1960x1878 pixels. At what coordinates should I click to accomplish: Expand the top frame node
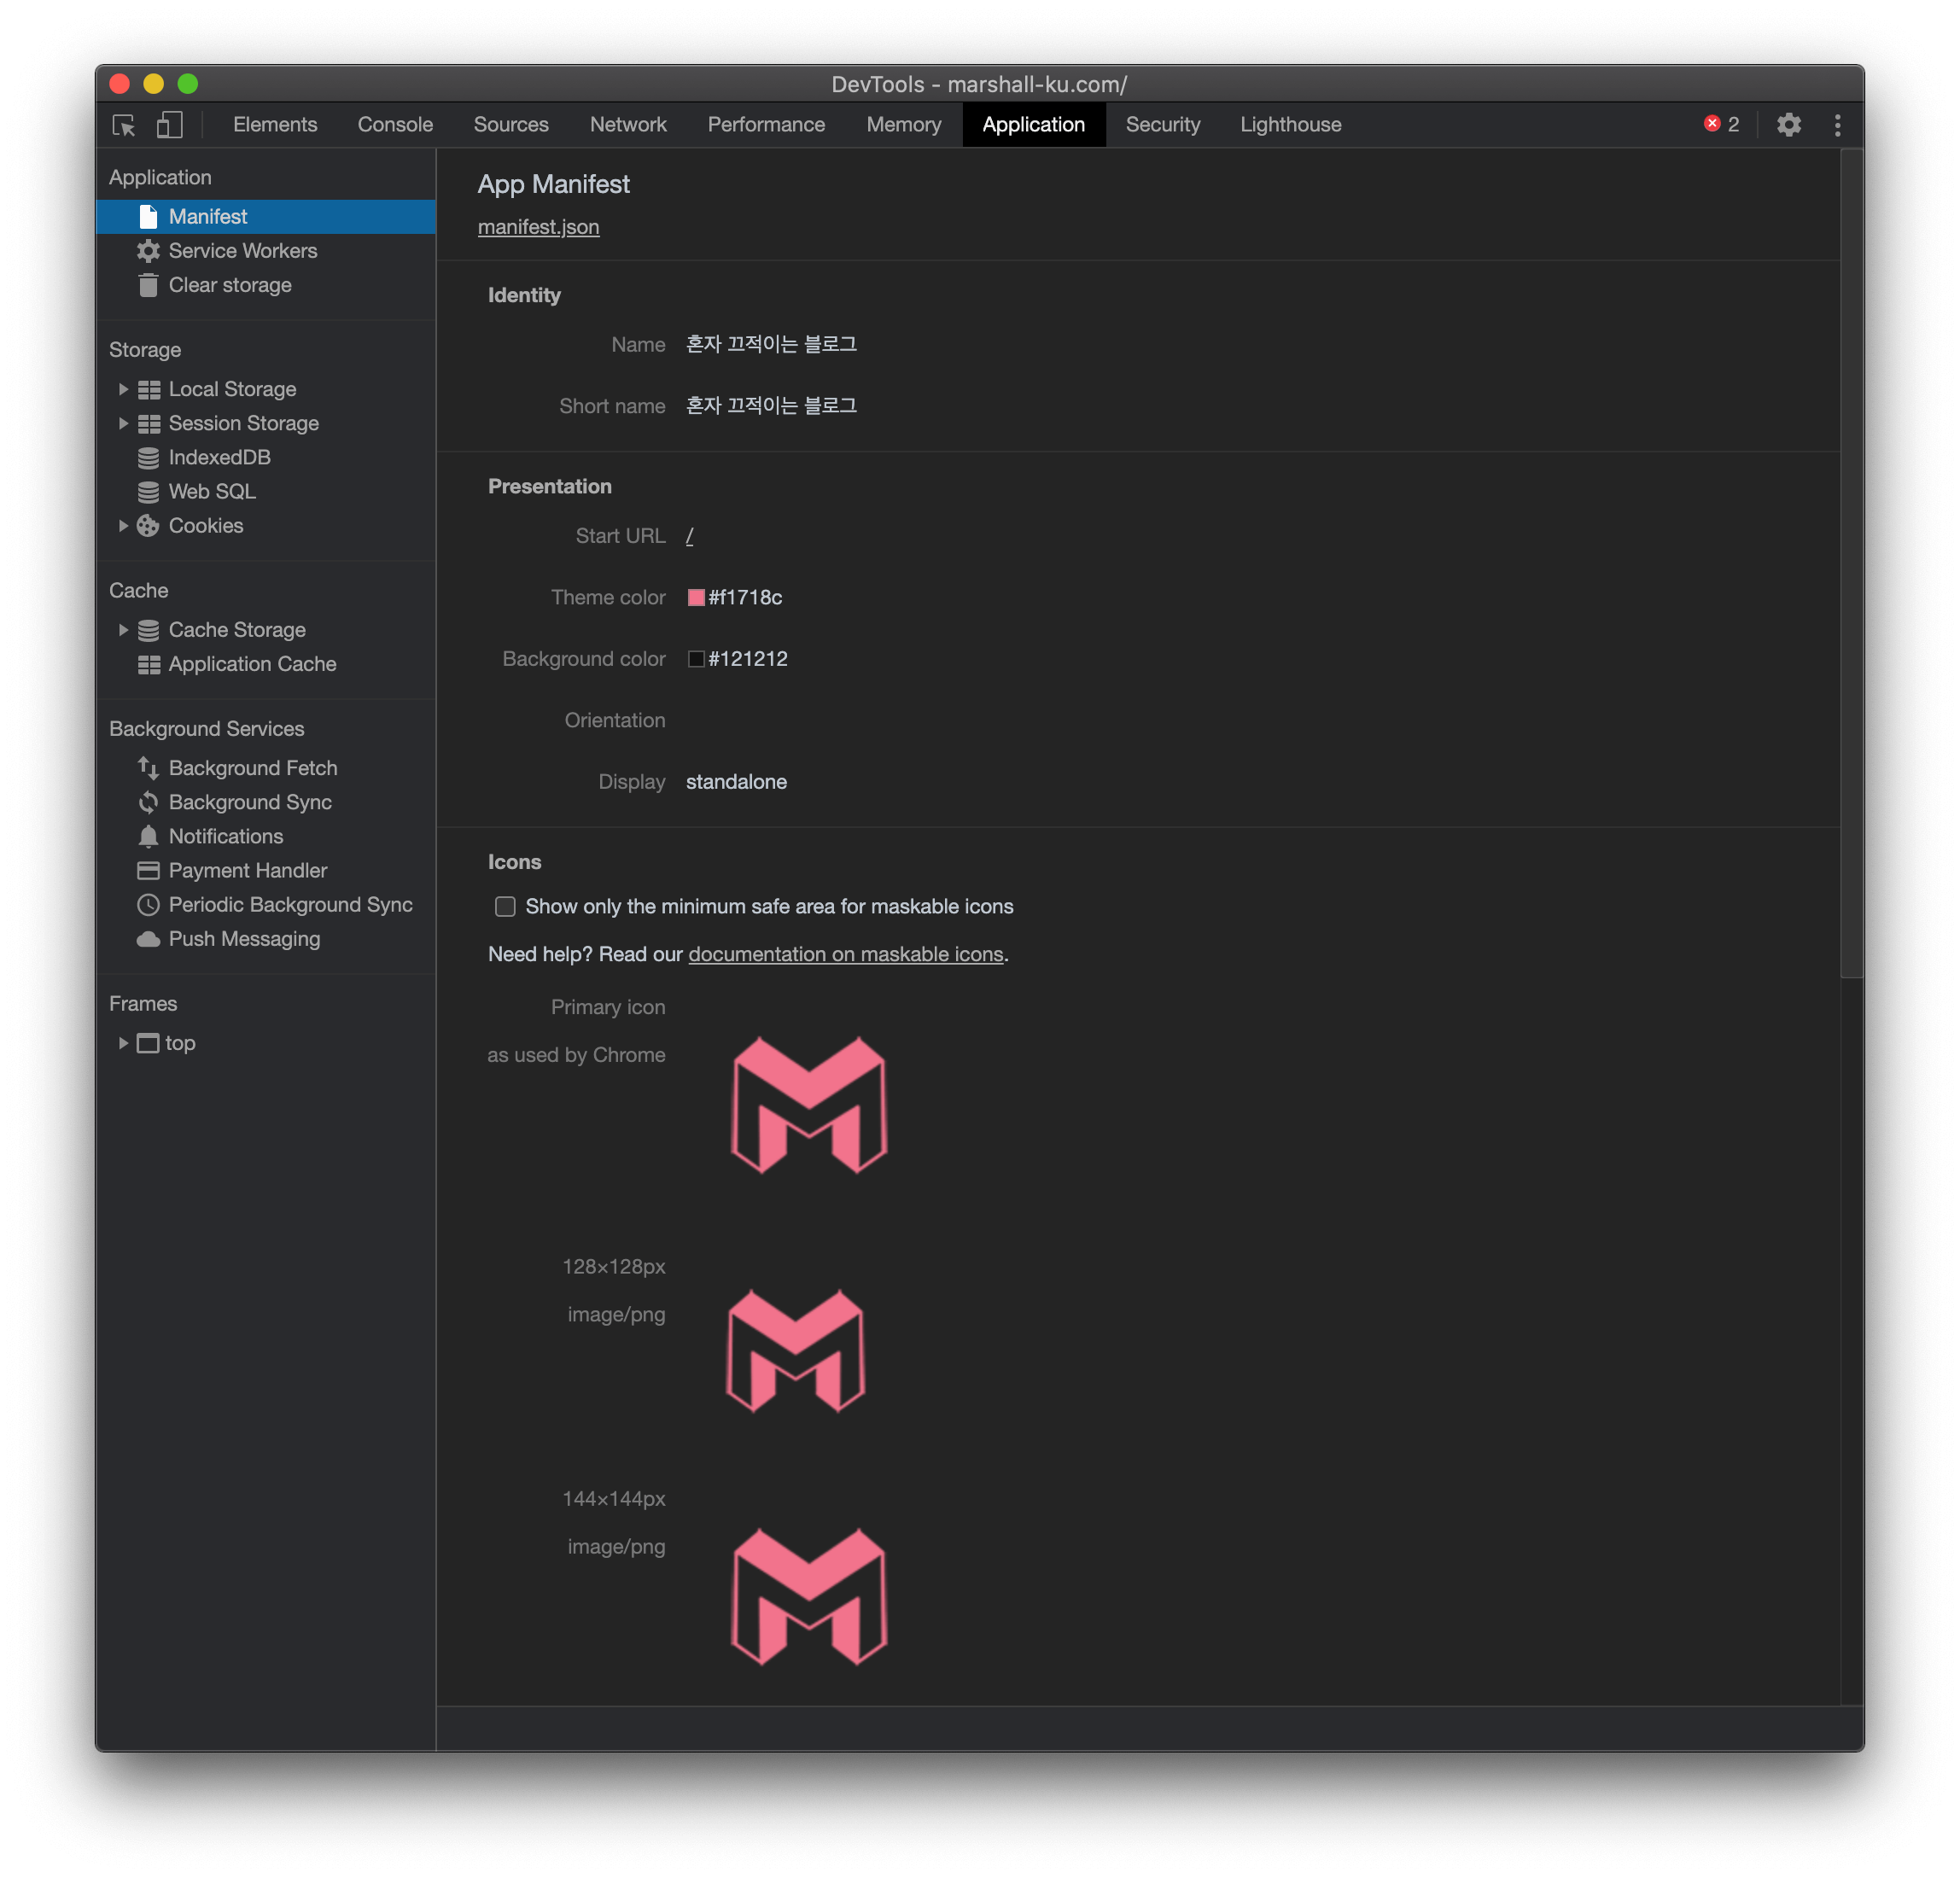123,1043
